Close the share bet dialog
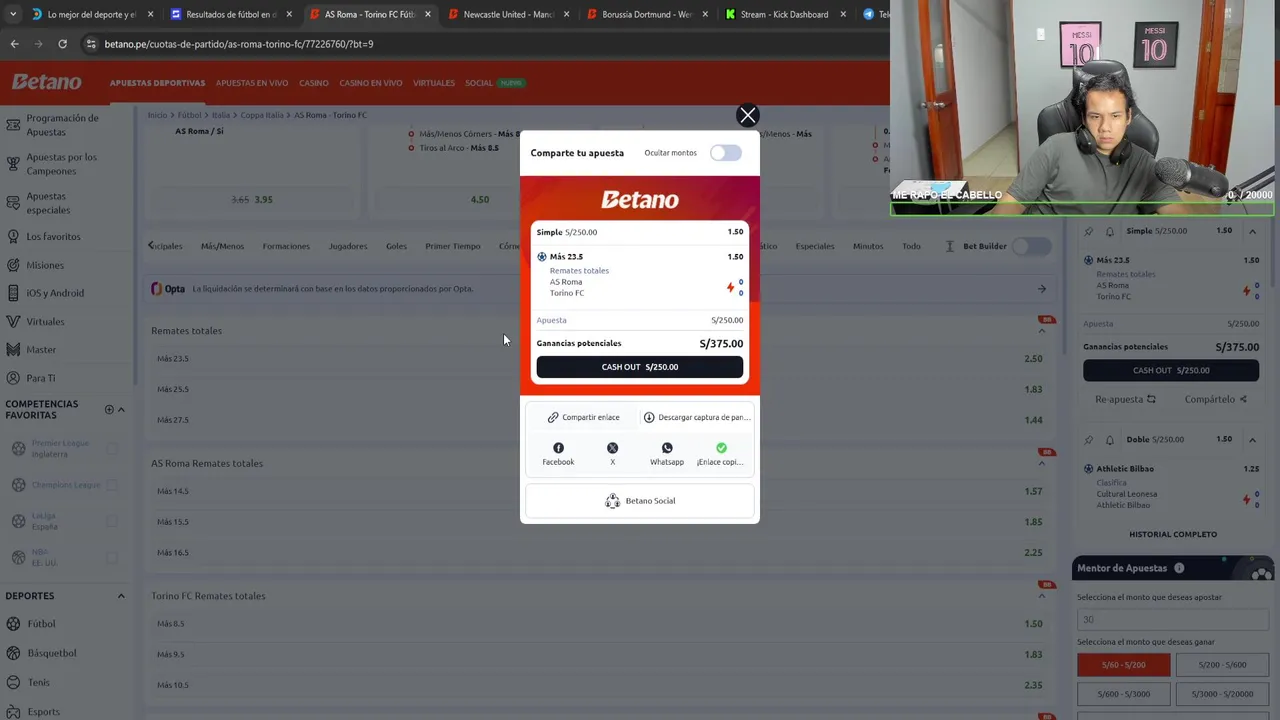The image size is (1280, 720). click(748, 116)
